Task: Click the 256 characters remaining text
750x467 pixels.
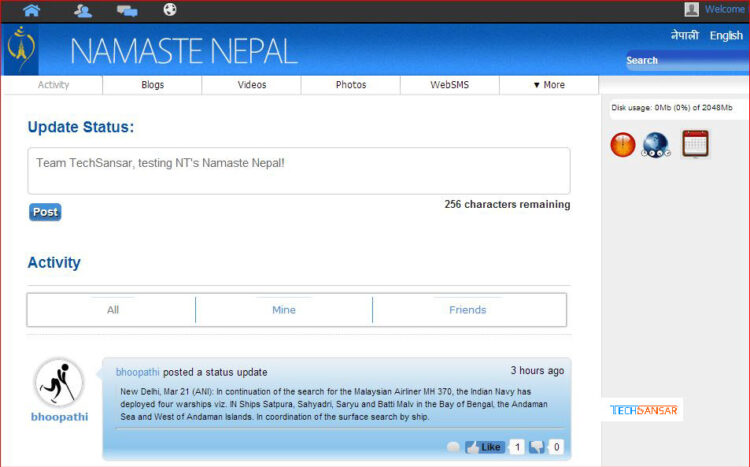Action: [507, 204]
